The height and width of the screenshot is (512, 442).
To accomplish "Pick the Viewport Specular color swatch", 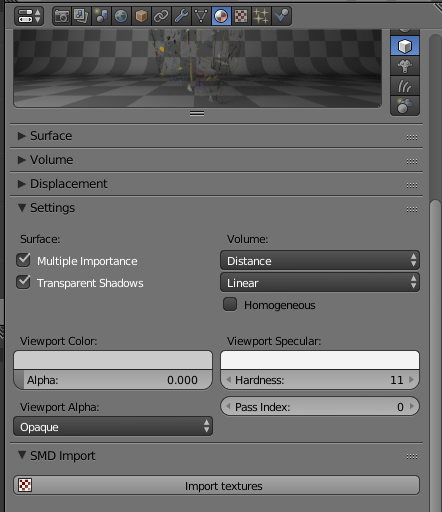I will [320, 360].
